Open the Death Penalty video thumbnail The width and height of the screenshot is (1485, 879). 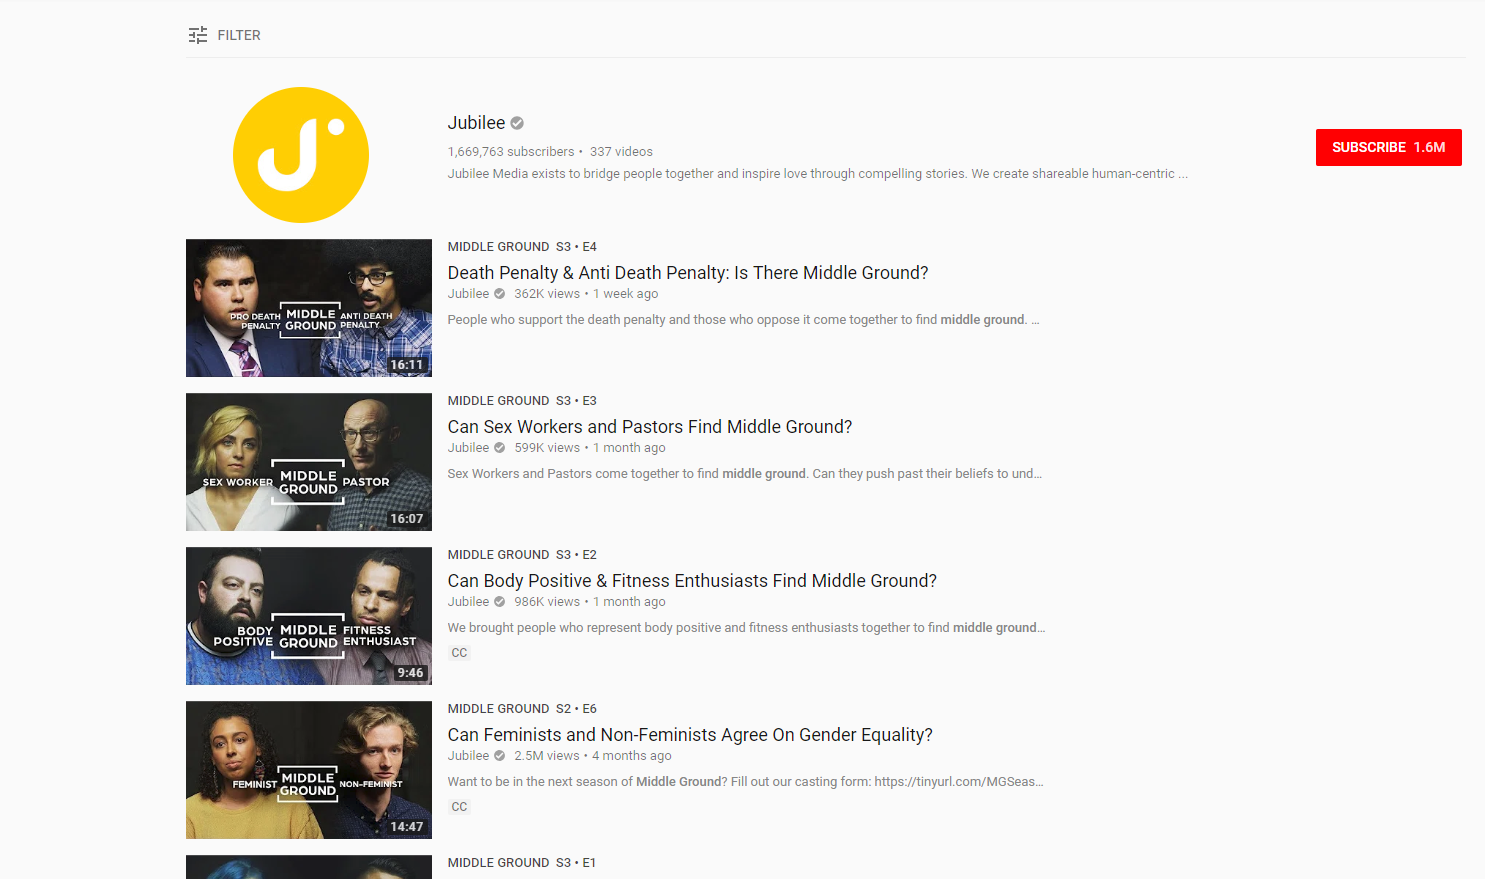tap(309, 308)
